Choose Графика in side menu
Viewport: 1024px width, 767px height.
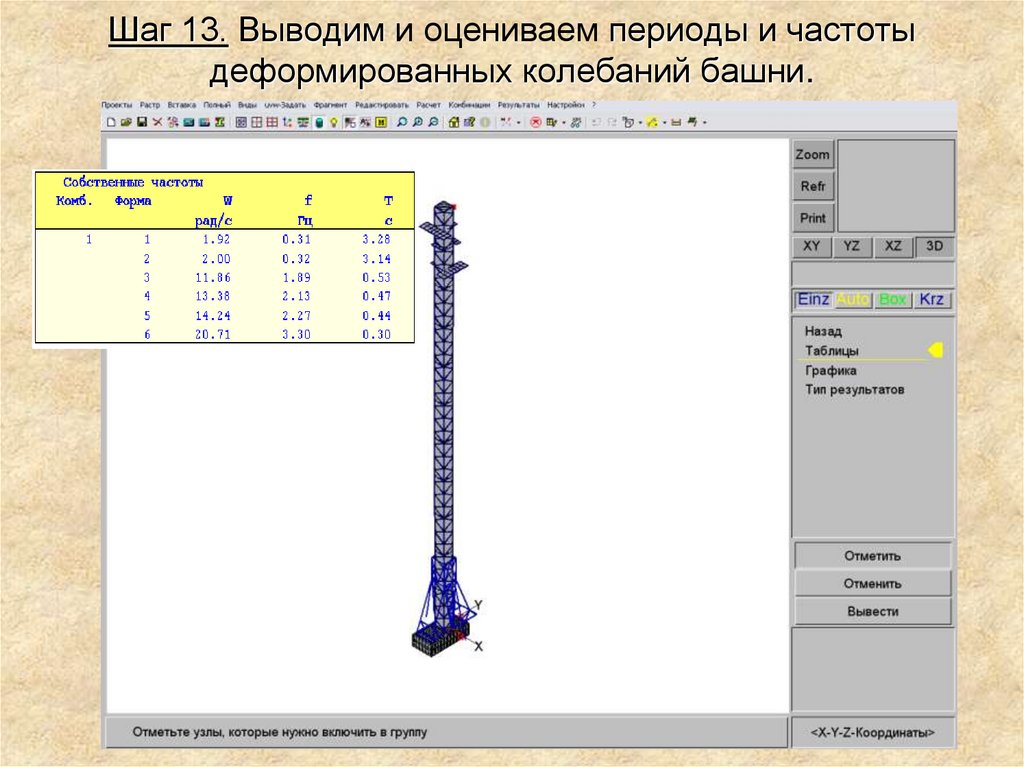(x=830, y=370)
